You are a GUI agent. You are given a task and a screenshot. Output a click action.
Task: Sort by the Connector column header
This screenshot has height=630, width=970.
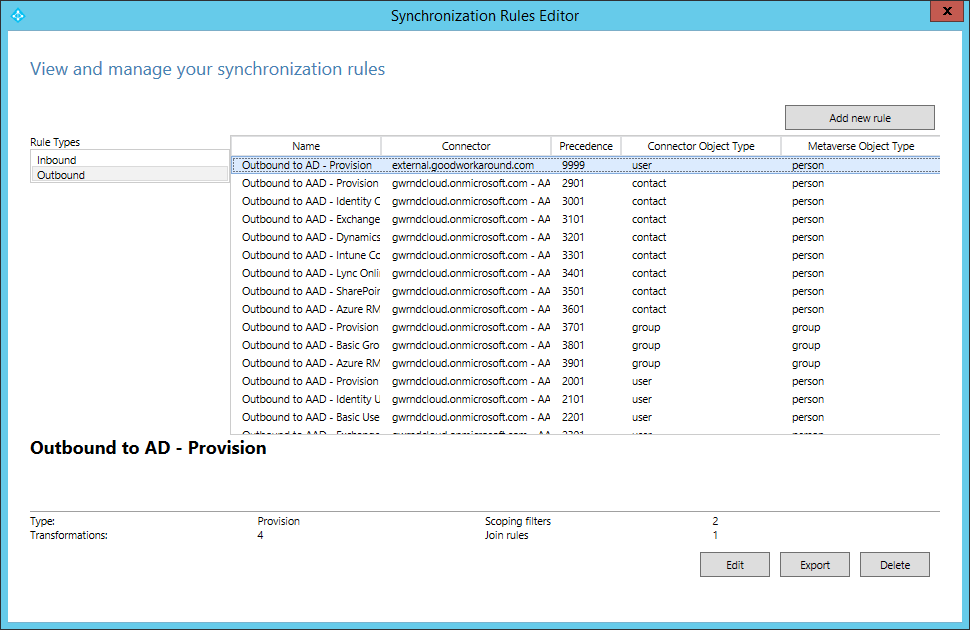click(x=466, y=146)
